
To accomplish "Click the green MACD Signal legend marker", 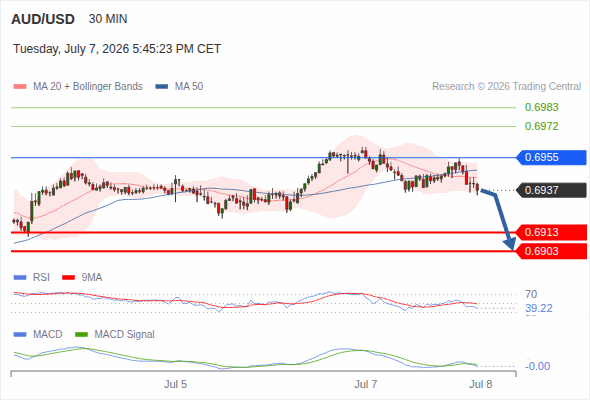I will click(x=81, y=335).
